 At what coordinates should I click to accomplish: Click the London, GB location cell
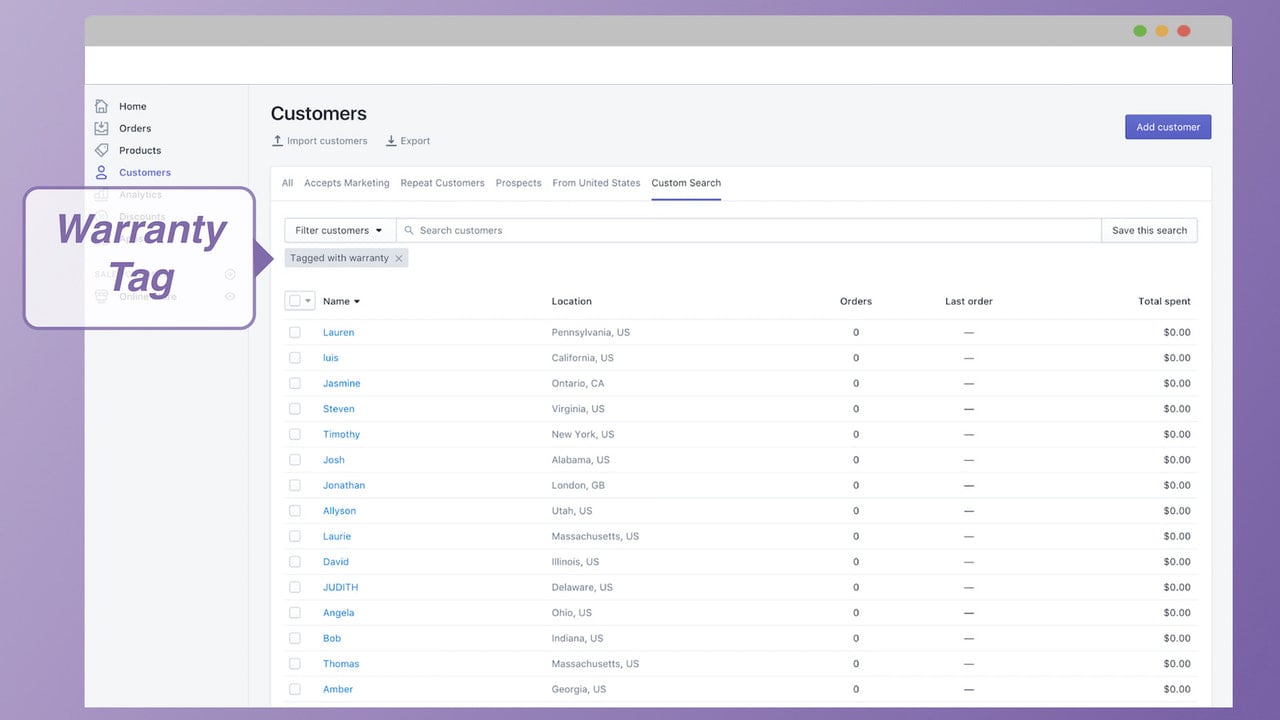click(x=578, y=485)
